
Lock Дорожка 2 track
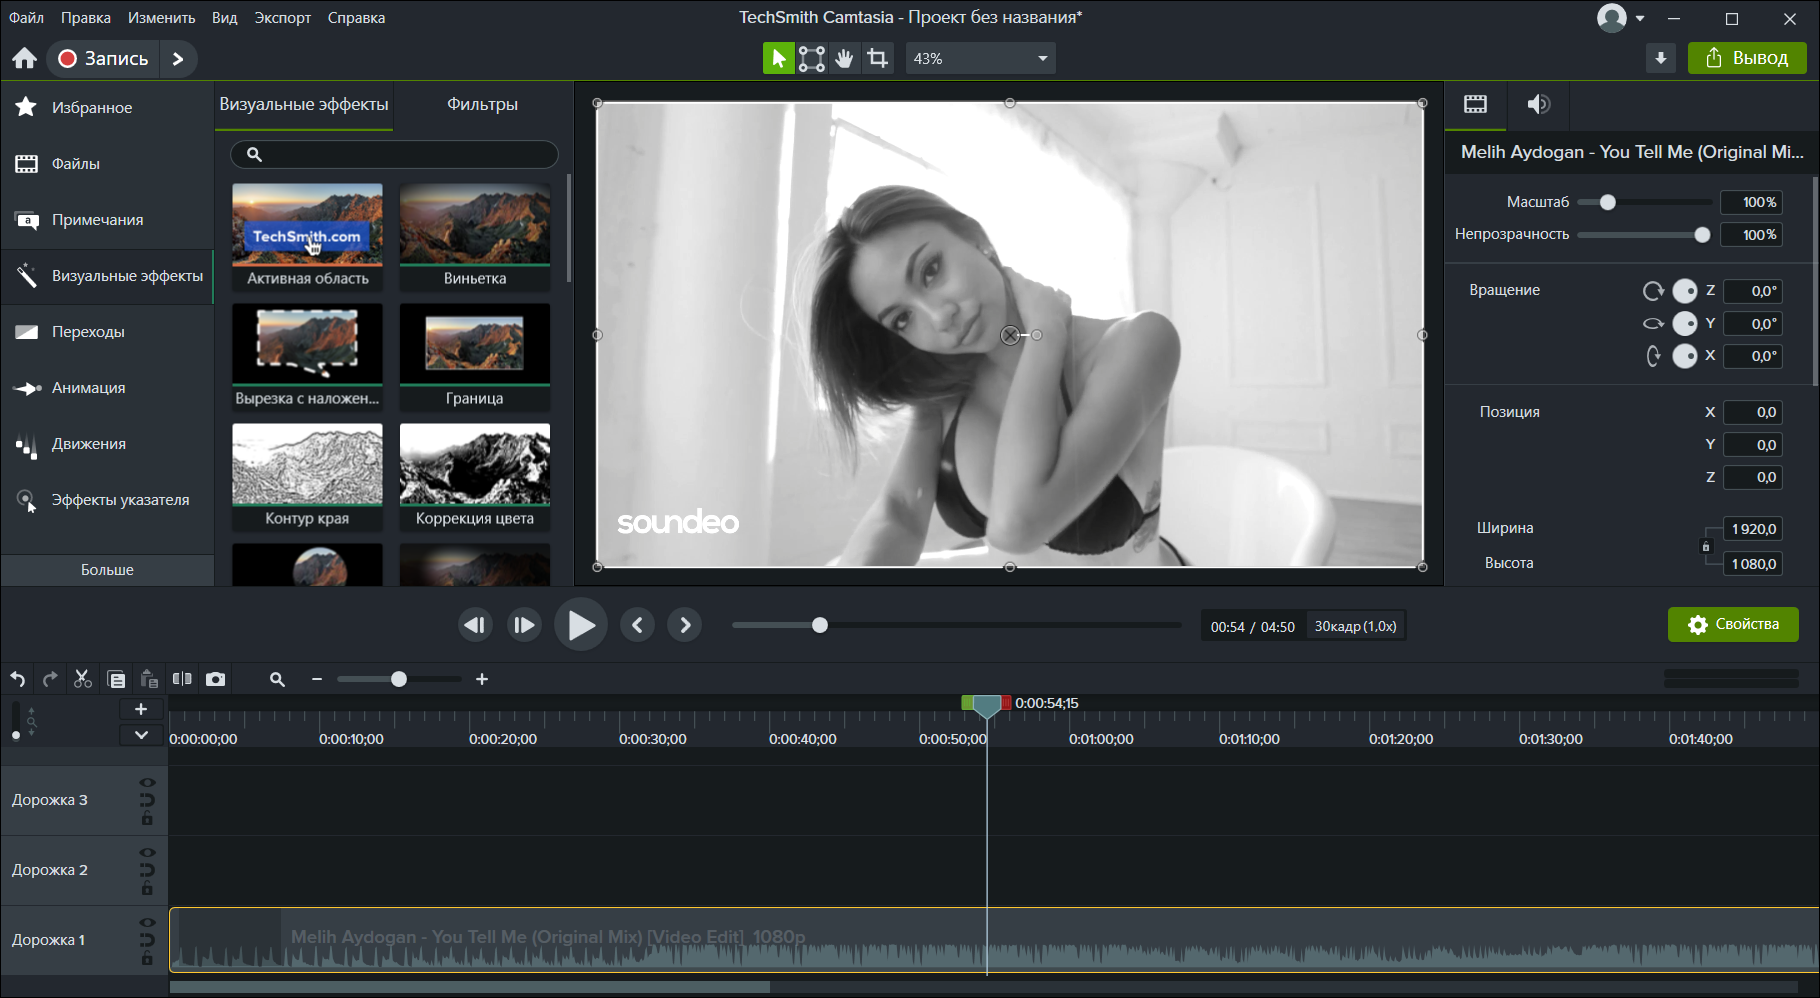147,889
